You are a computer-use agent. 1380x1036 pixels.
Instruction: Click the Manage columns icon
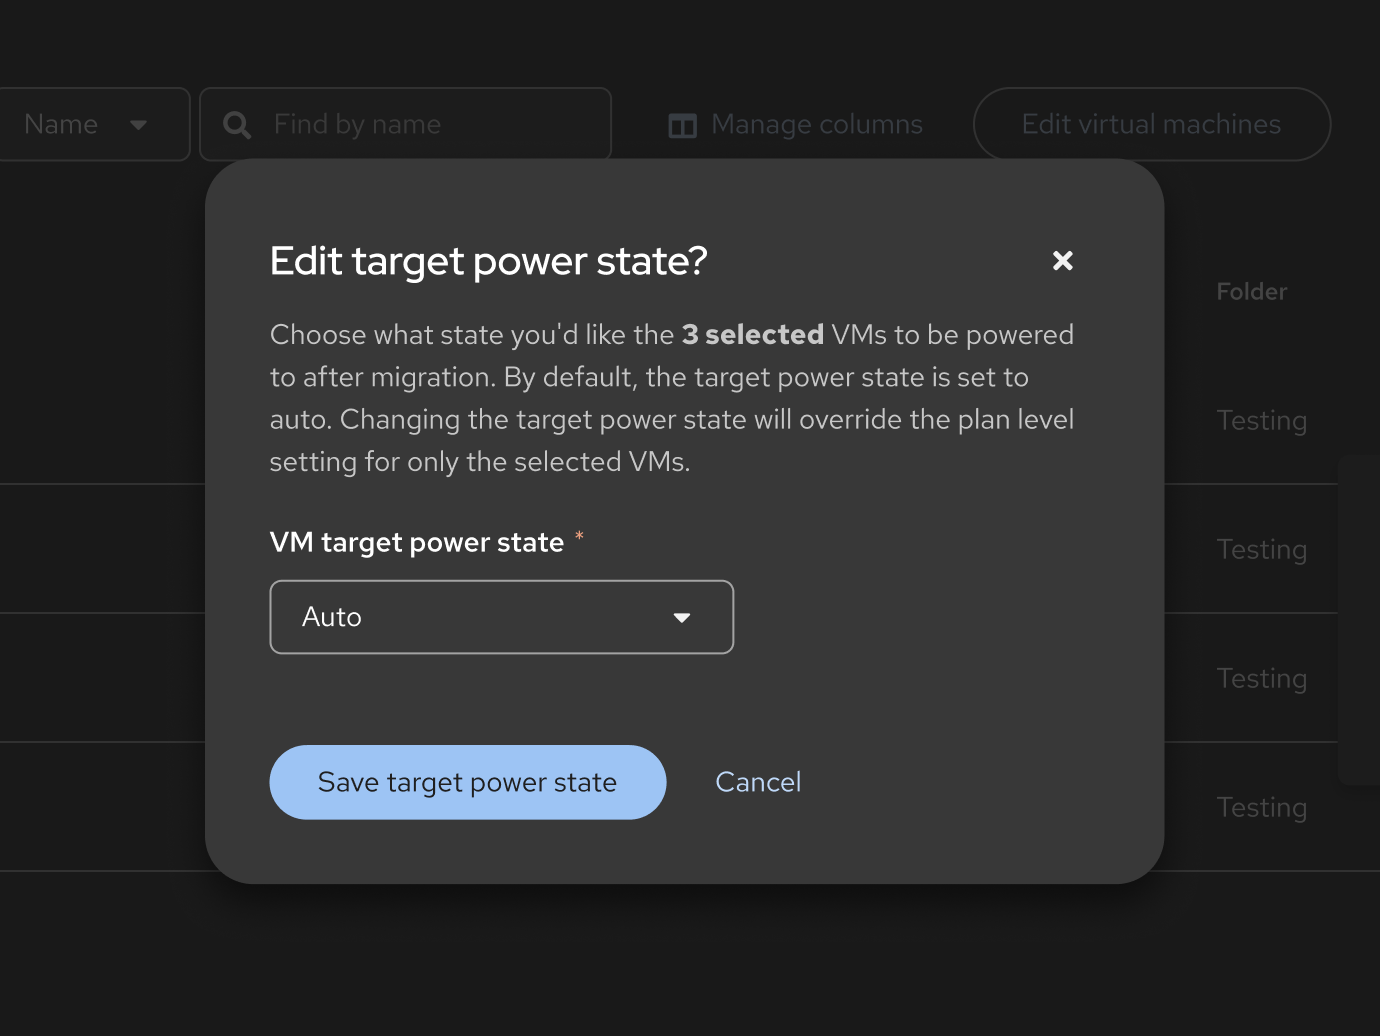click(682, 125)
